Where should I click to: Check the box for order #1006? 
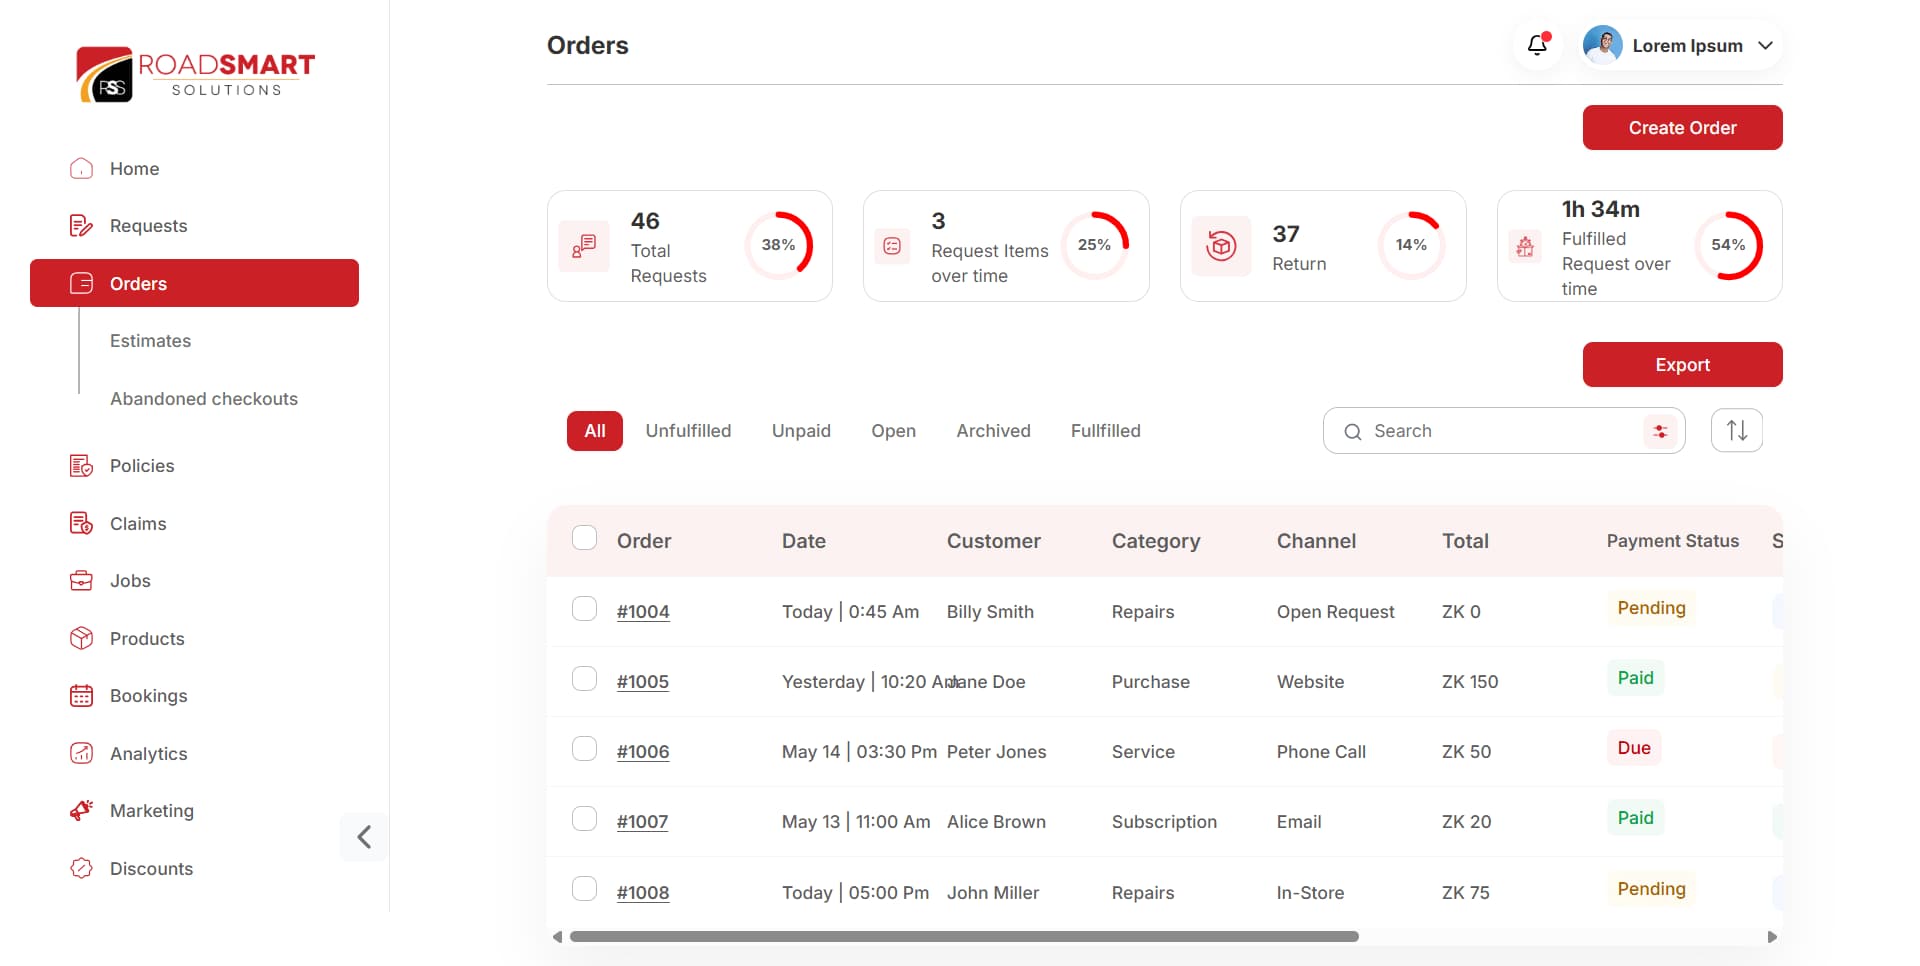pyautogui.click(x=585, y=749)
